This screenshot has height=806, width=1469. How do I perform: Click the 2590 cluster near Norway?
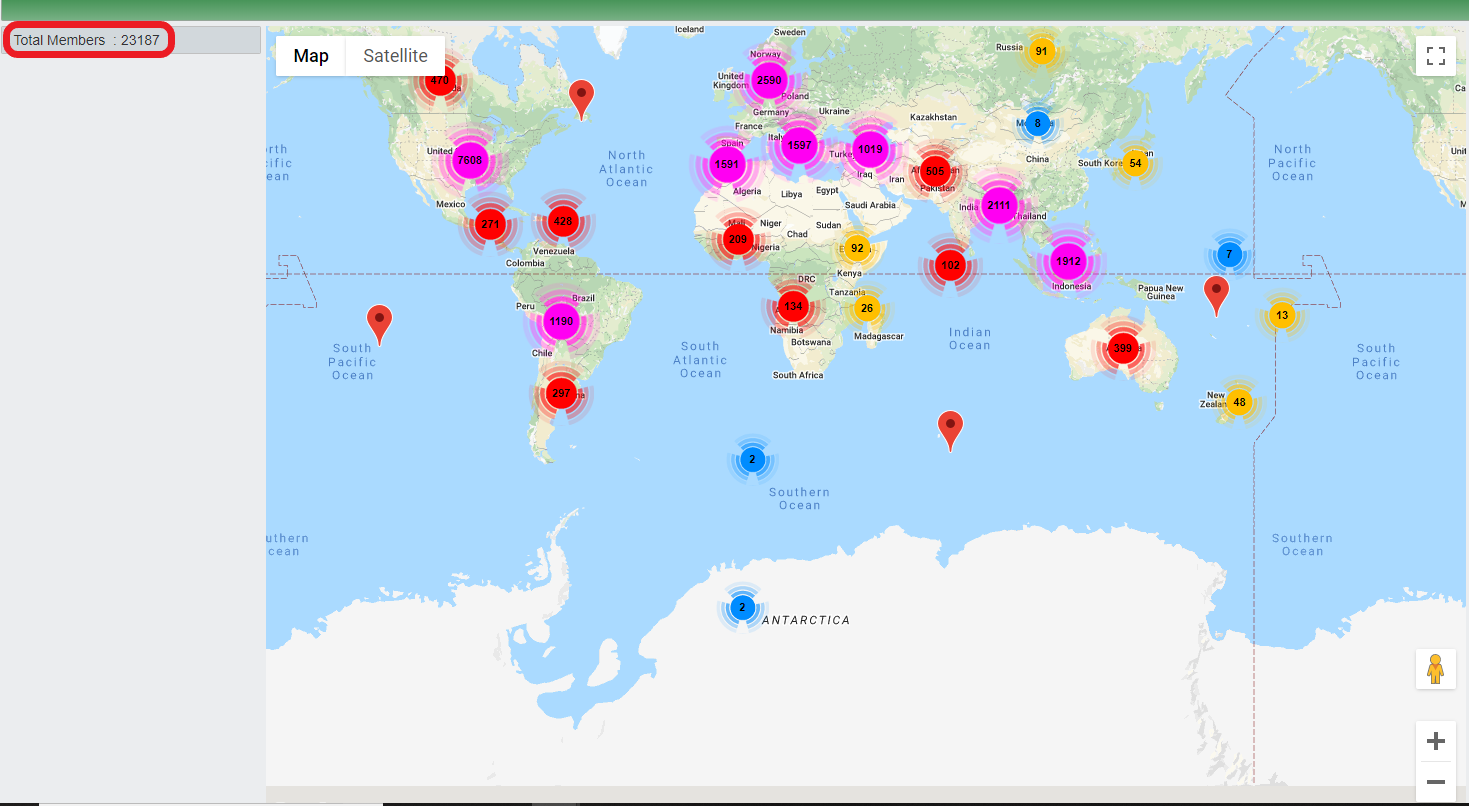pyautogui.click(x=769, y=80)
